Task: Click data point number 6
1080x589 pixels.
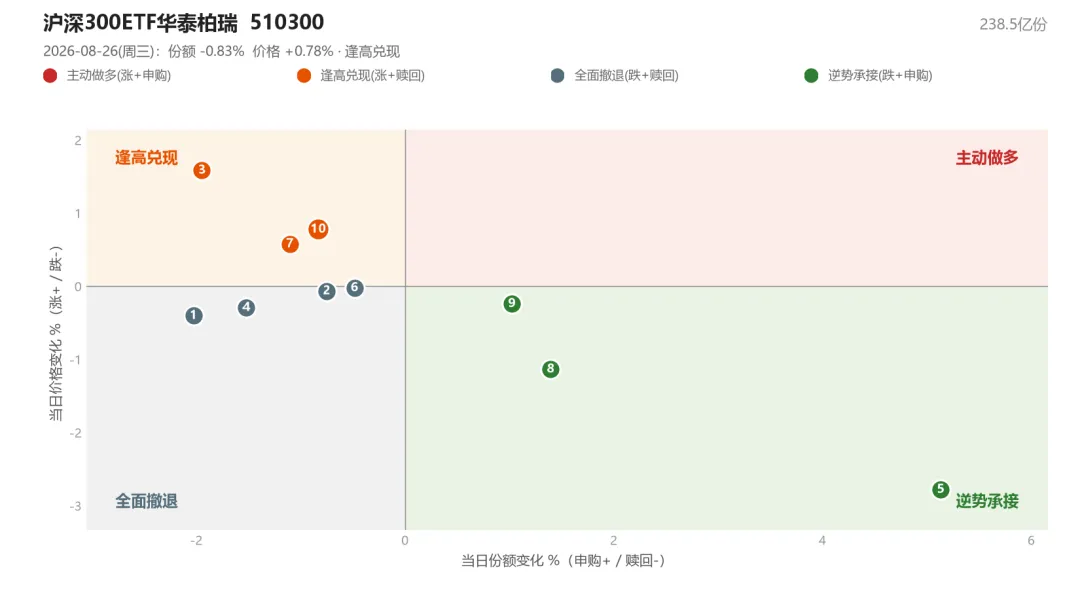Action: [x=355, y=287]
